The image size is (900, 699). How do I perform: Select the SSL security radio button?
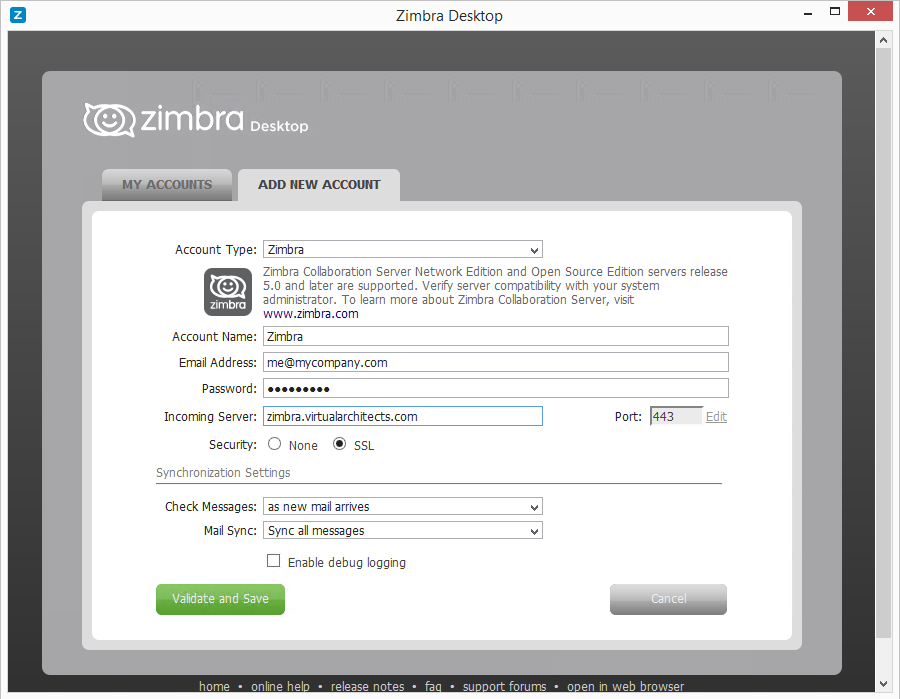(339, 444)
